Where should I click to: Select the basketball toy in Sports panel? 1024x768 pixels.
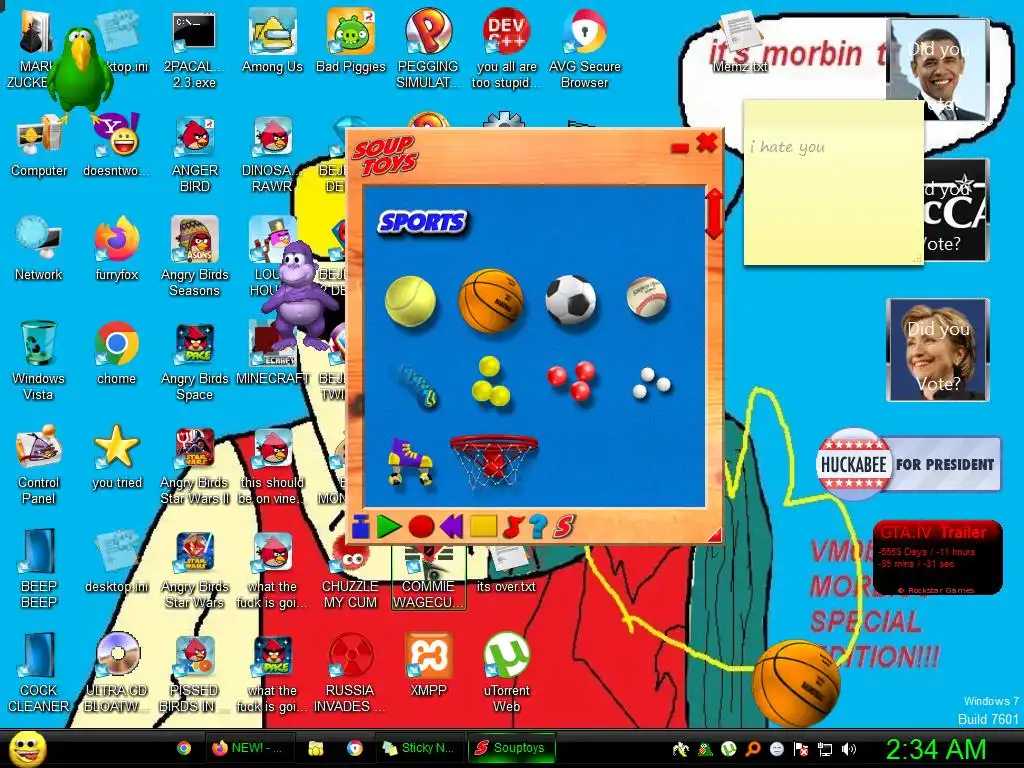(490, 300)
